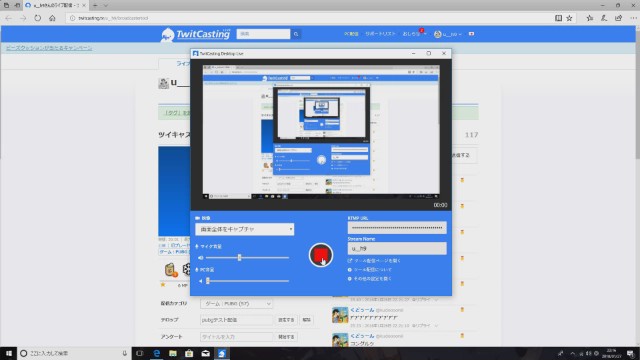Open the tool broadcast page link
Image resolution: width=640 pixels, height=360 pixels.
375,260
